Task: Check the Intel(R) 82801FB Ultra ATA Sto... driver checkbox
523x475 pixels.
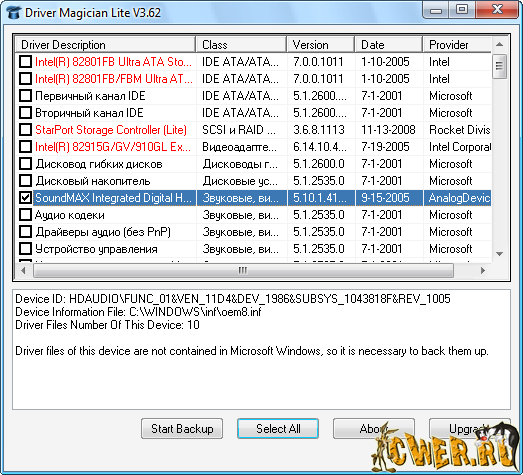Action: [x=25, y=62]
